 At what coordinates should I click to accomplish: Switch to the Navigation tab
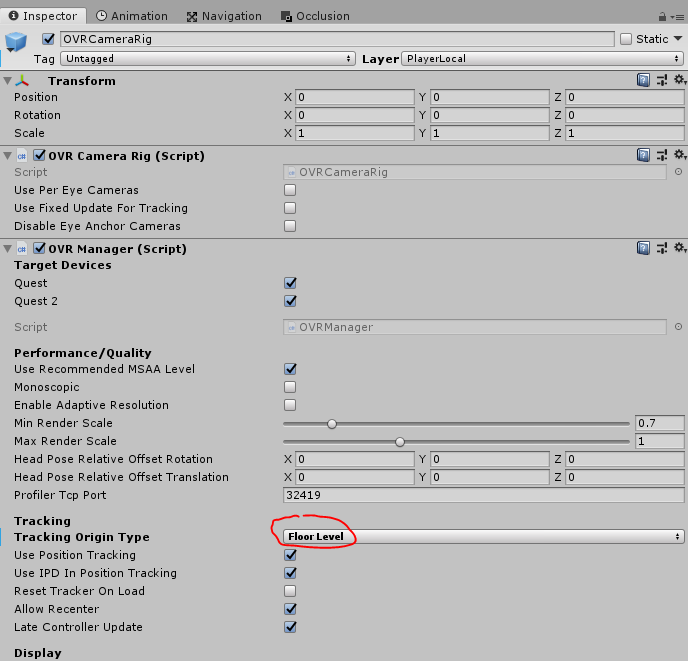224,16
